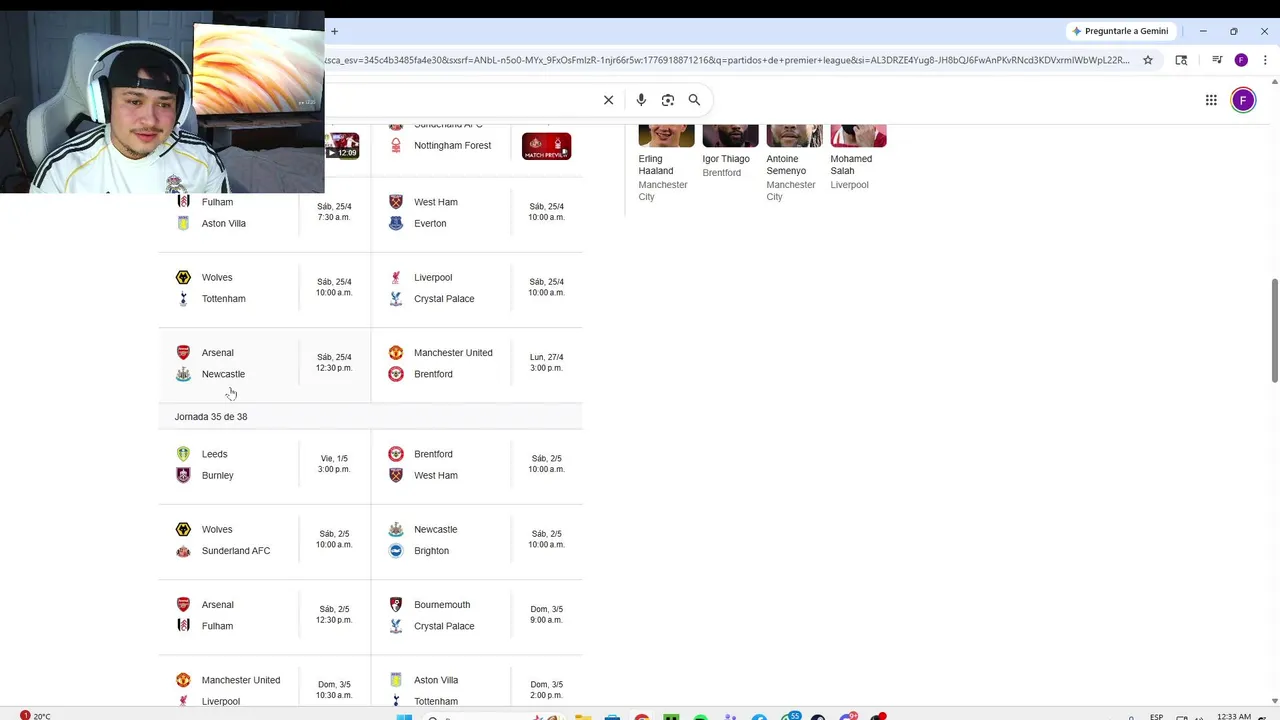Click Leeds crest in Jornada 35

[x=183, y=454]
